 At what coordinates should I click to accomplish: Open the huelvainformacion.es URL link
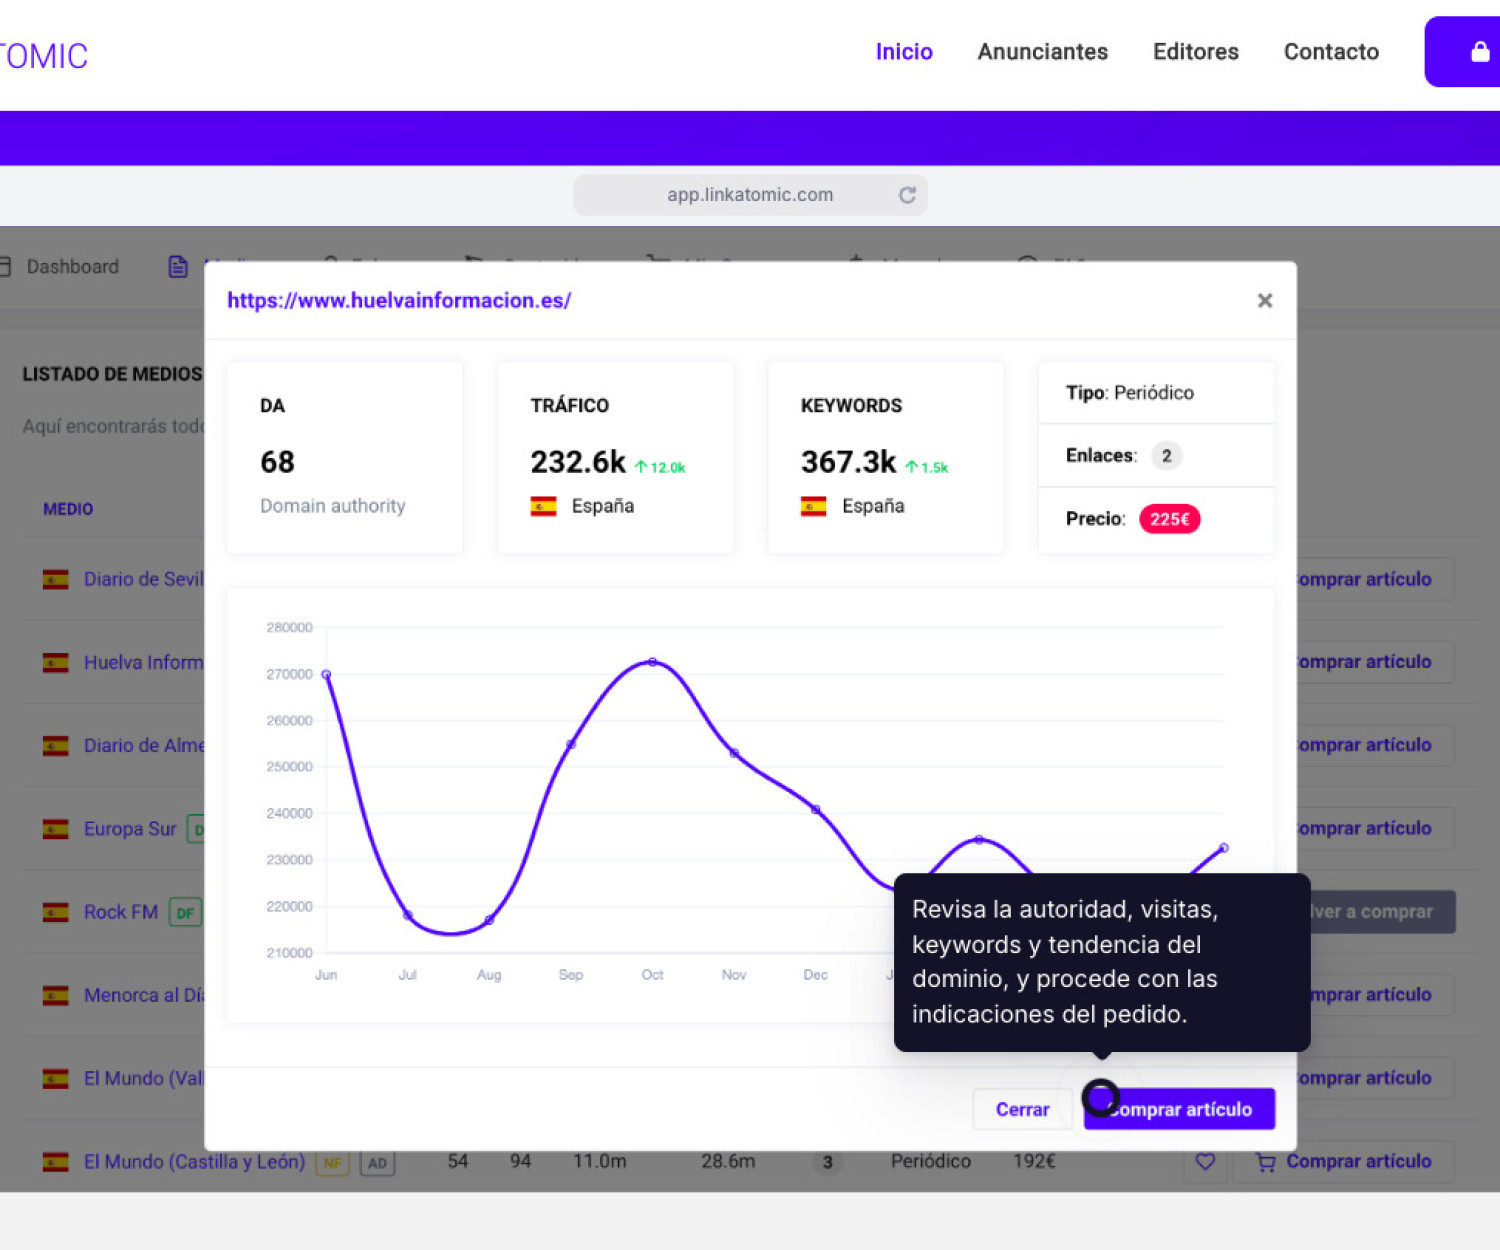(399, 301)
